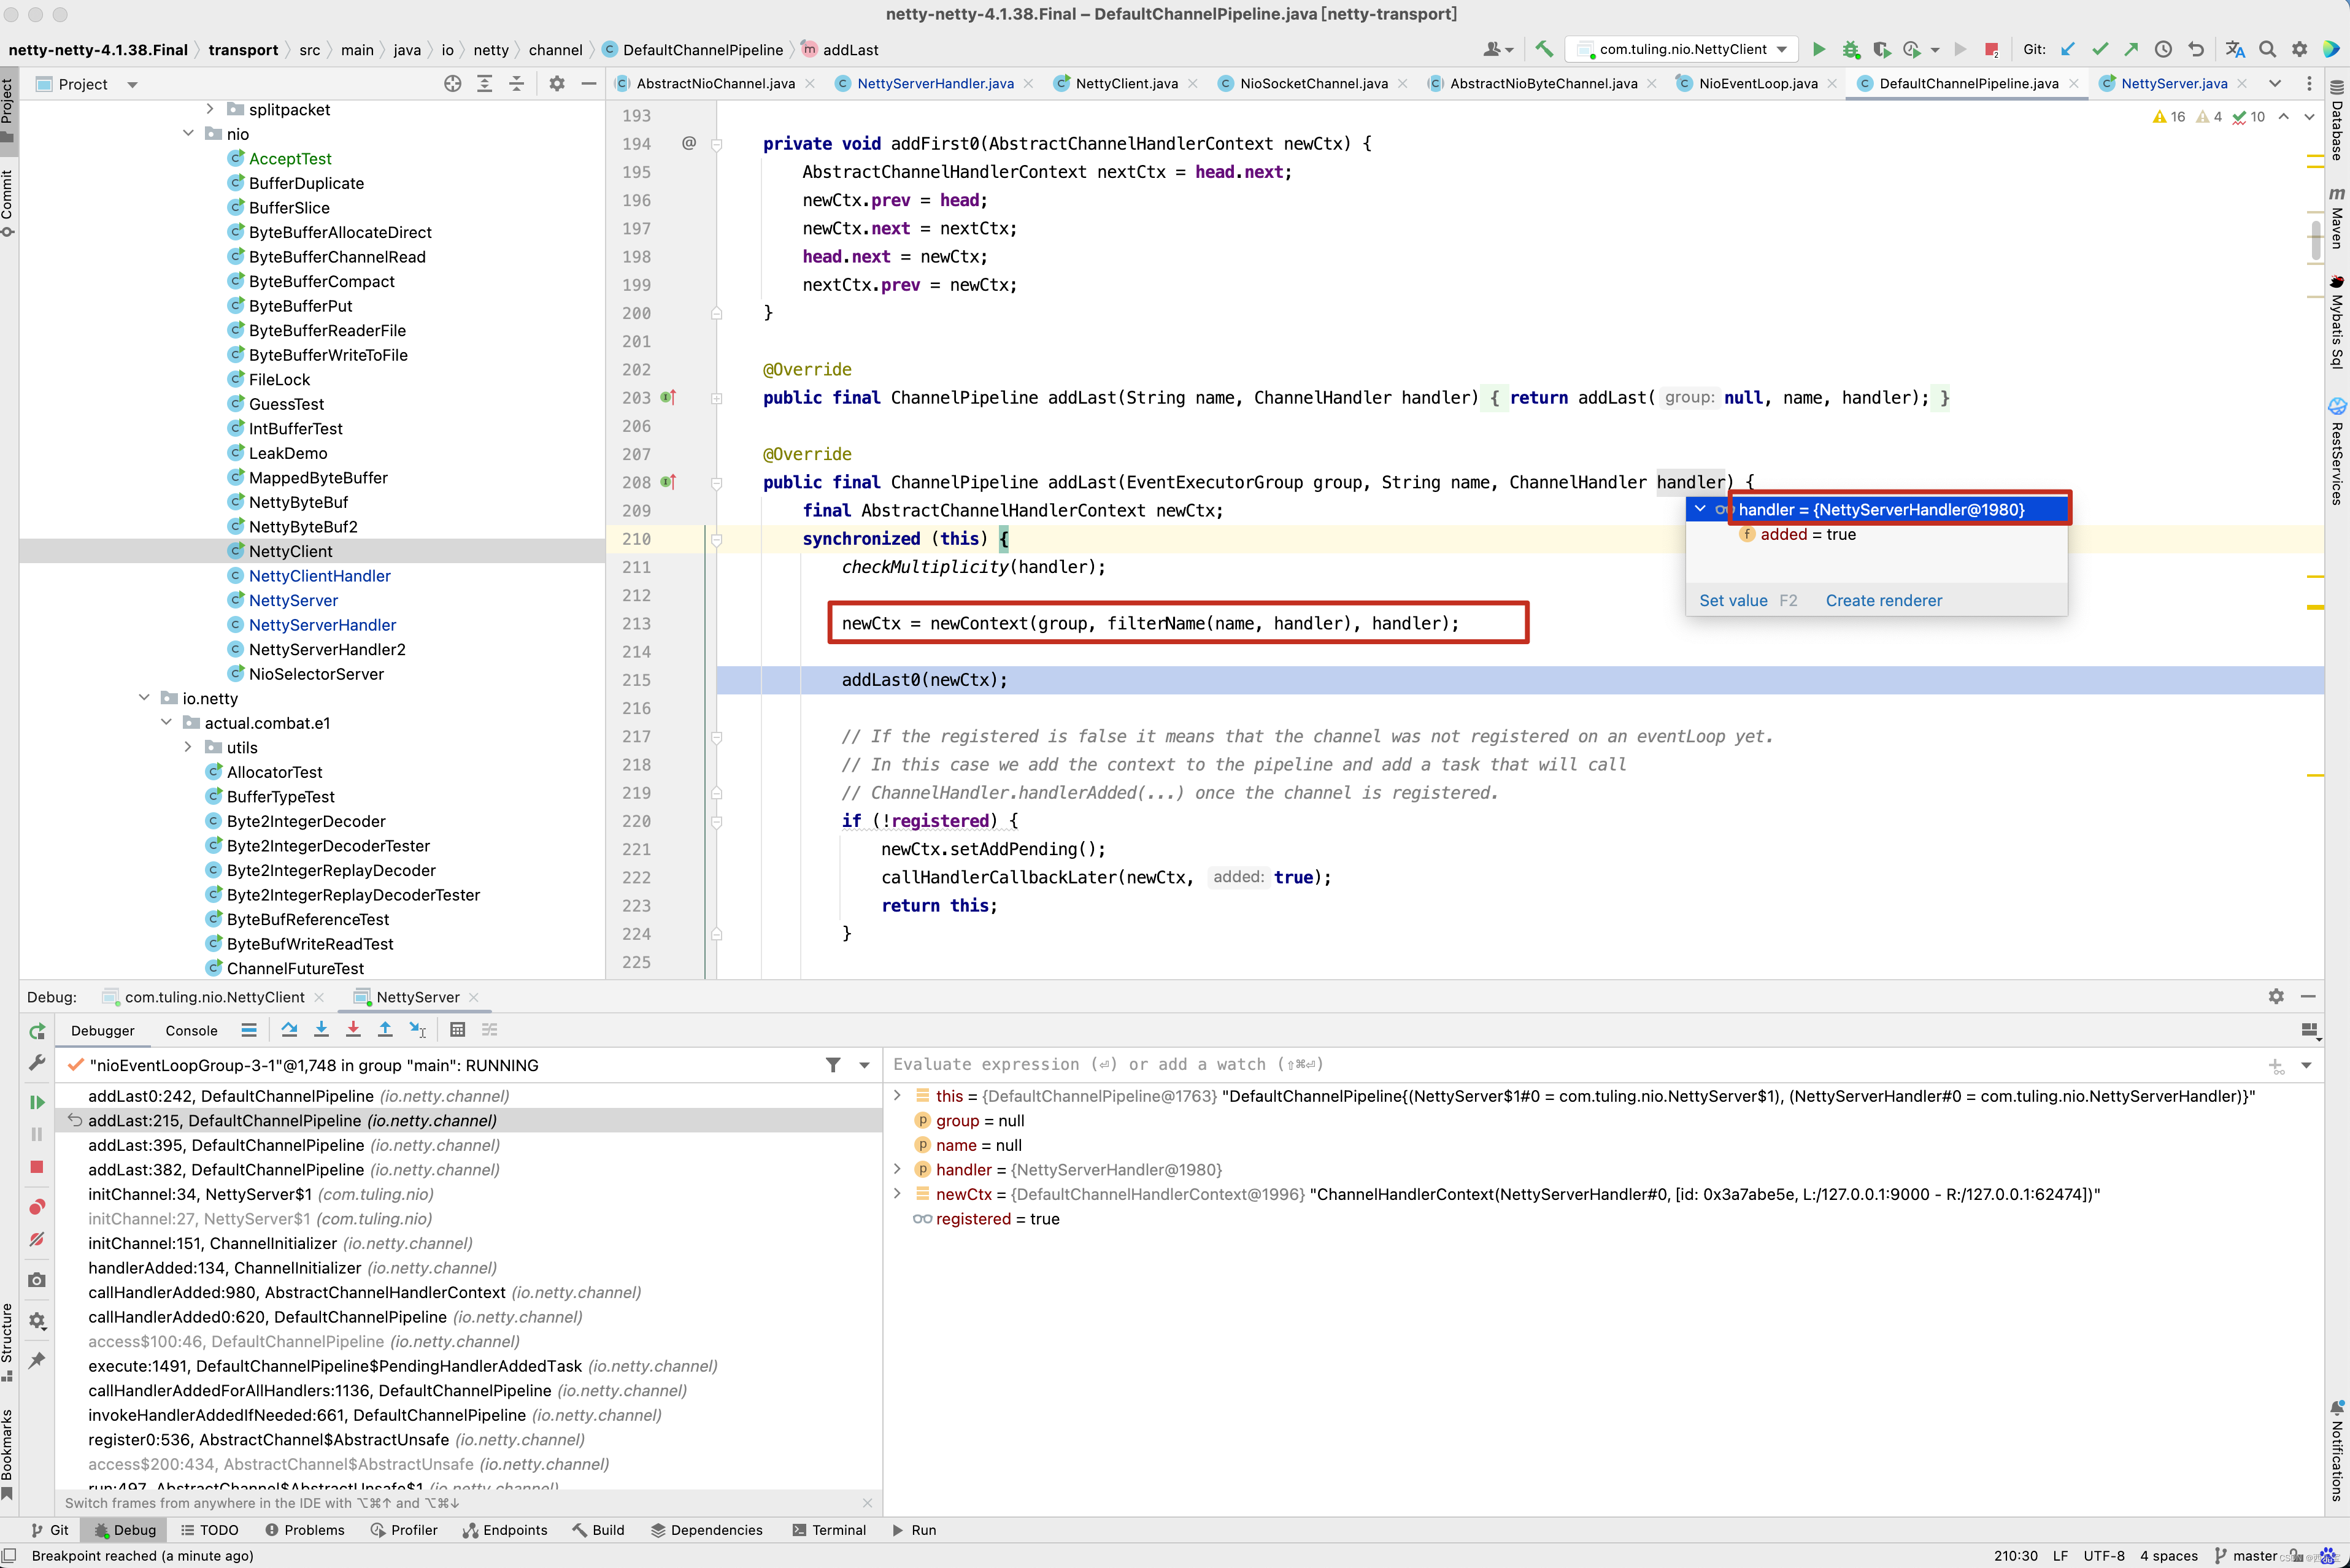
Task: Open the Console tab in debugger
Action: pos(191,1030)
